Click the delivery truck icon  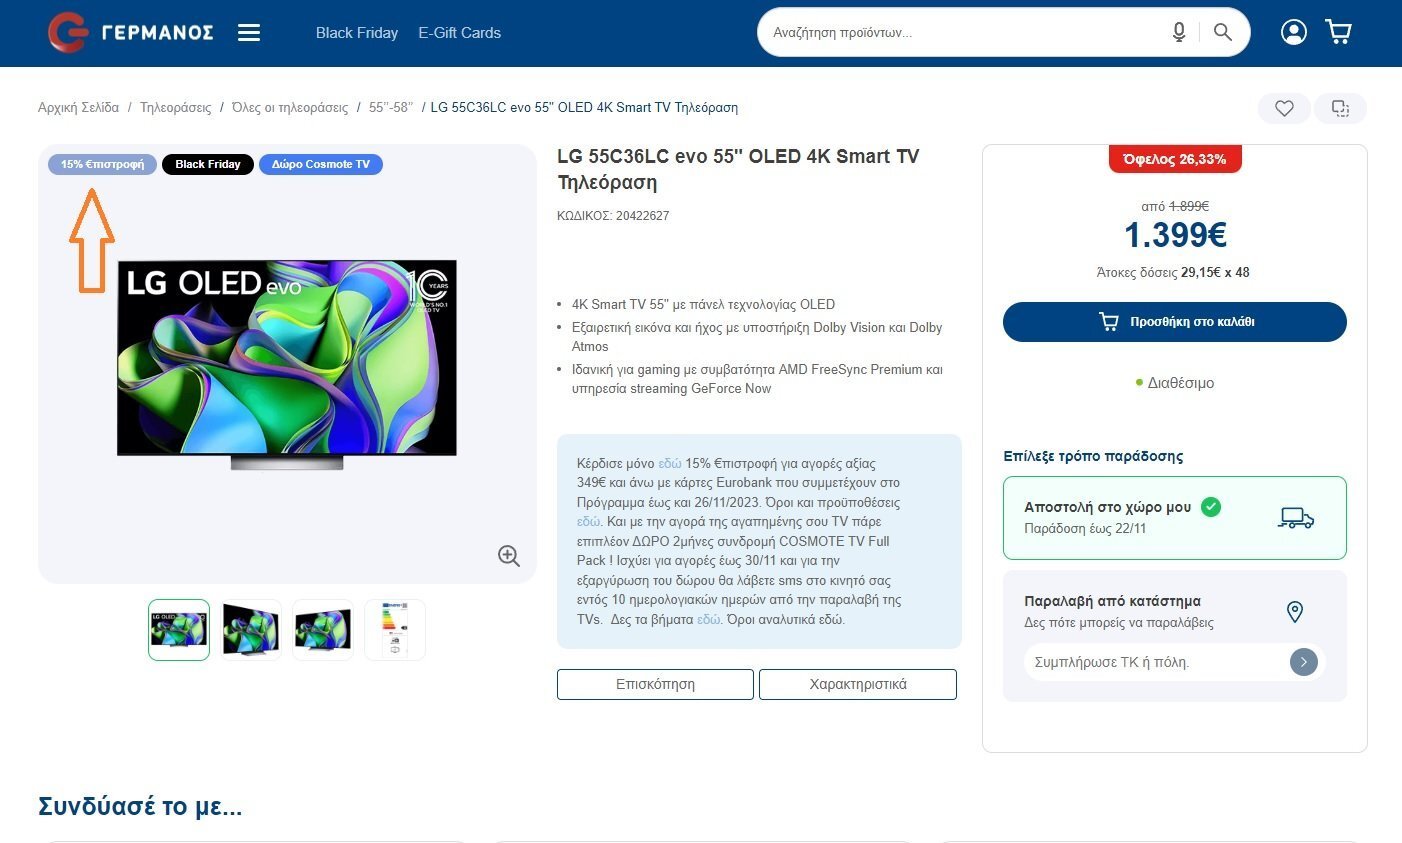[x=1296, y=518]
